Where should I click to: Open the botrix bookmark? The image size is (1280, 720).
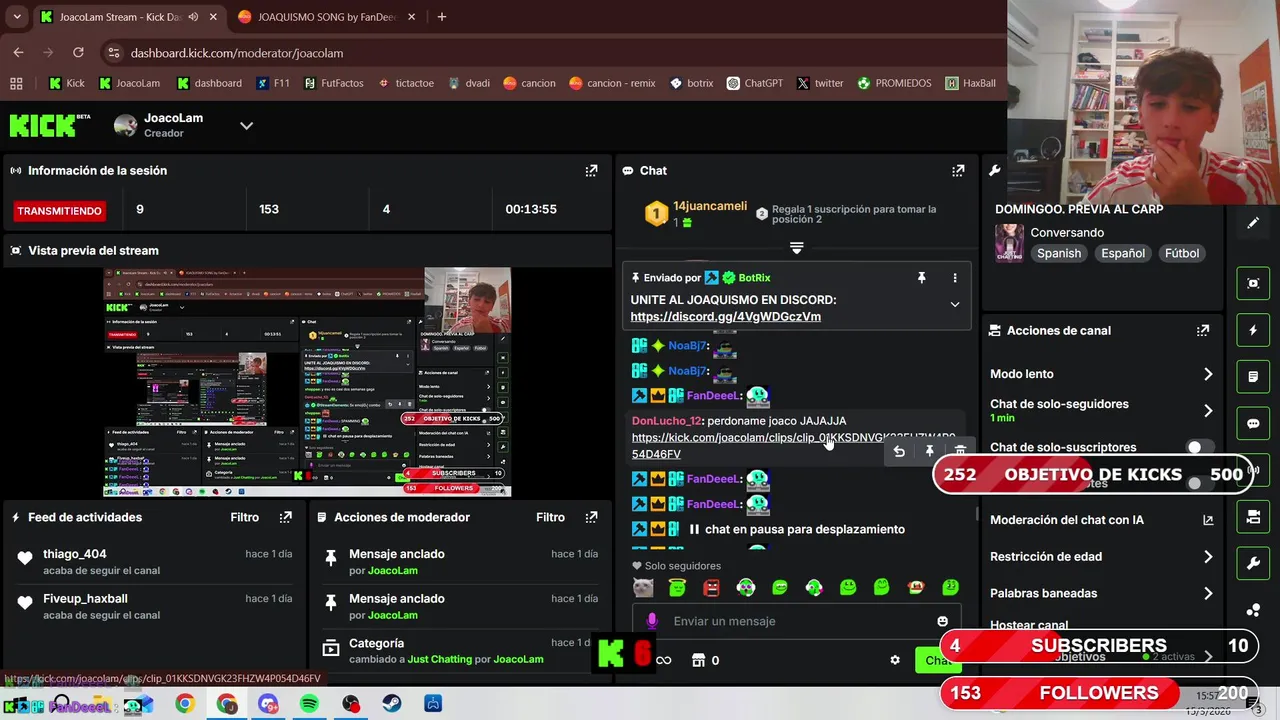pos(691,83)
